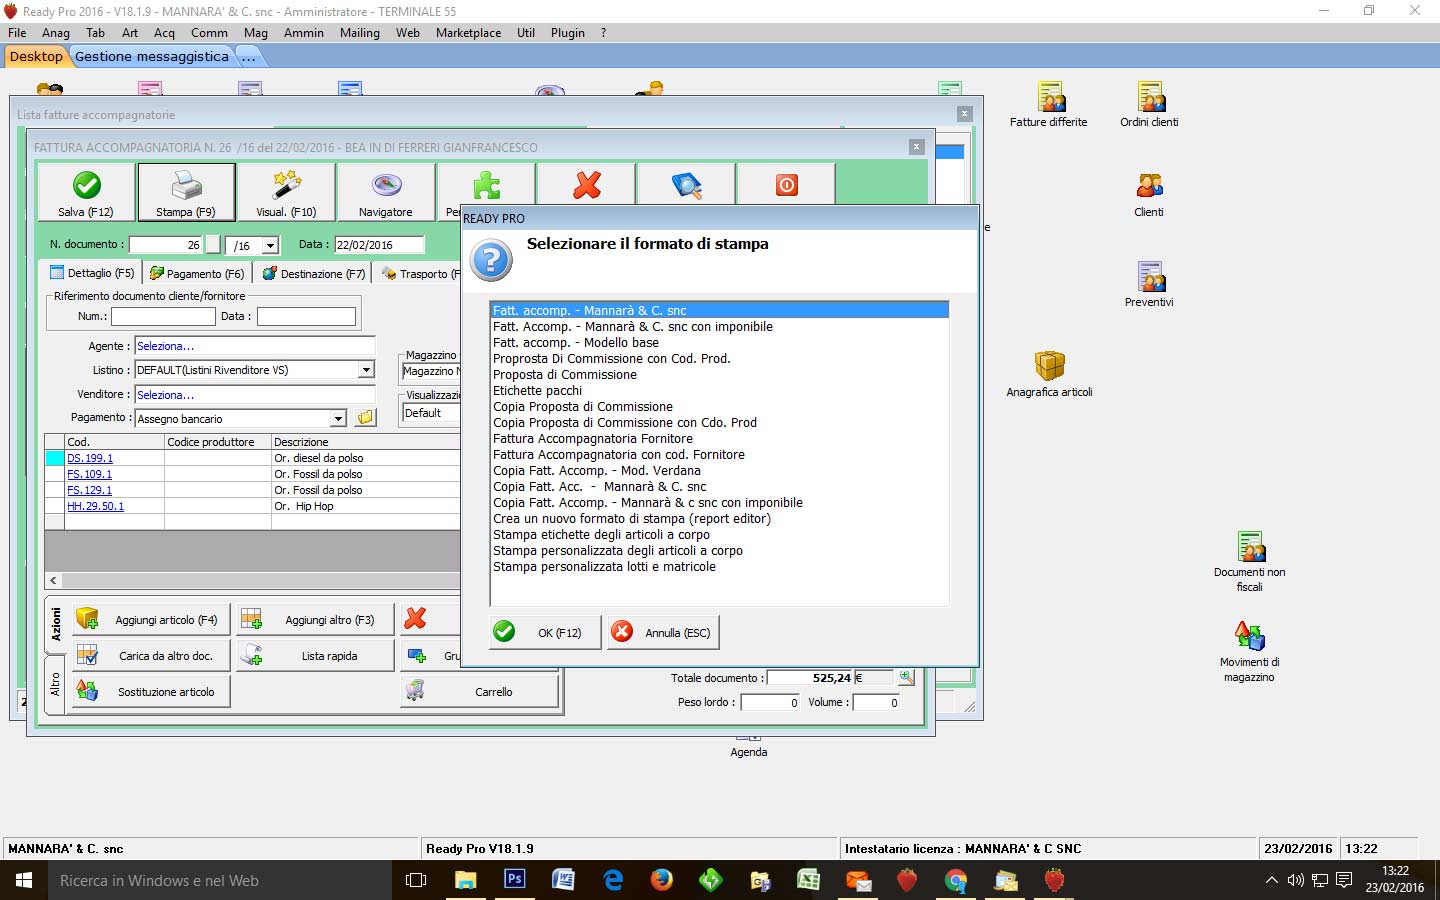This screenshot has width=1440, height=900.
Task: Click Stampa (F9) printer button
Action: 186,192
